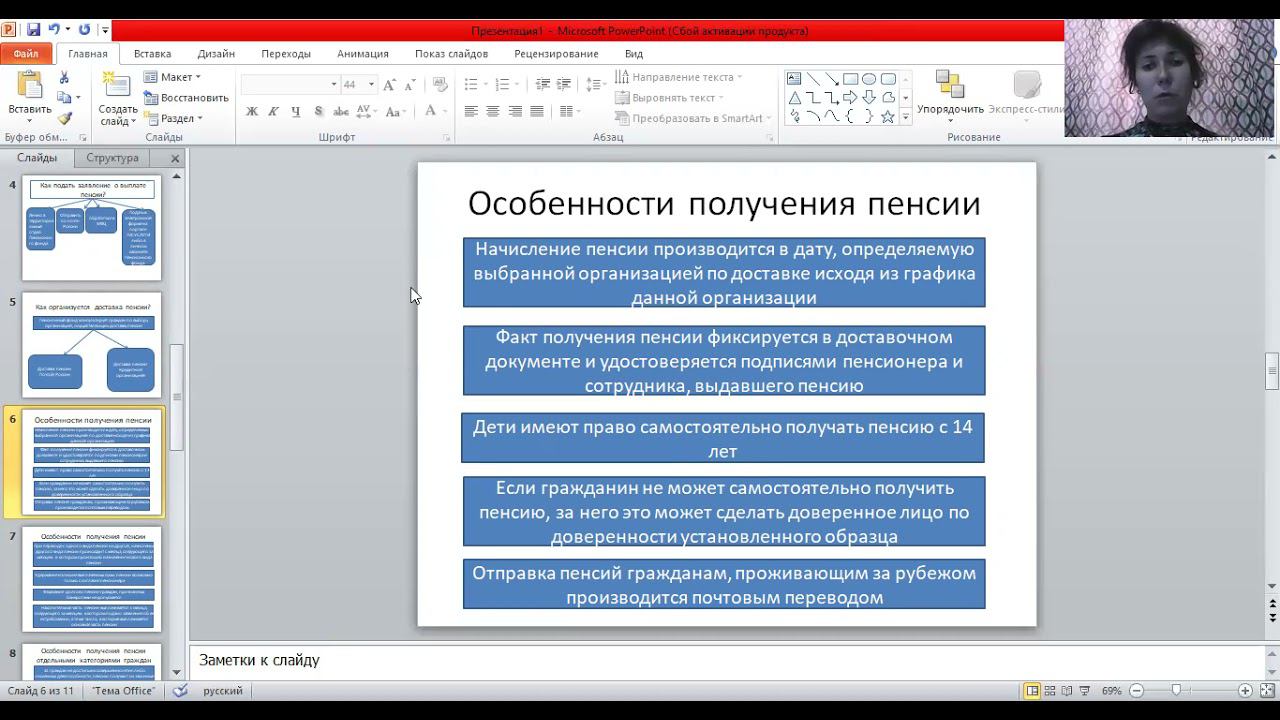This screenshot has width=1280, height=720.
Task: Cut selection with the scissors icon
Action: (64, 77)
